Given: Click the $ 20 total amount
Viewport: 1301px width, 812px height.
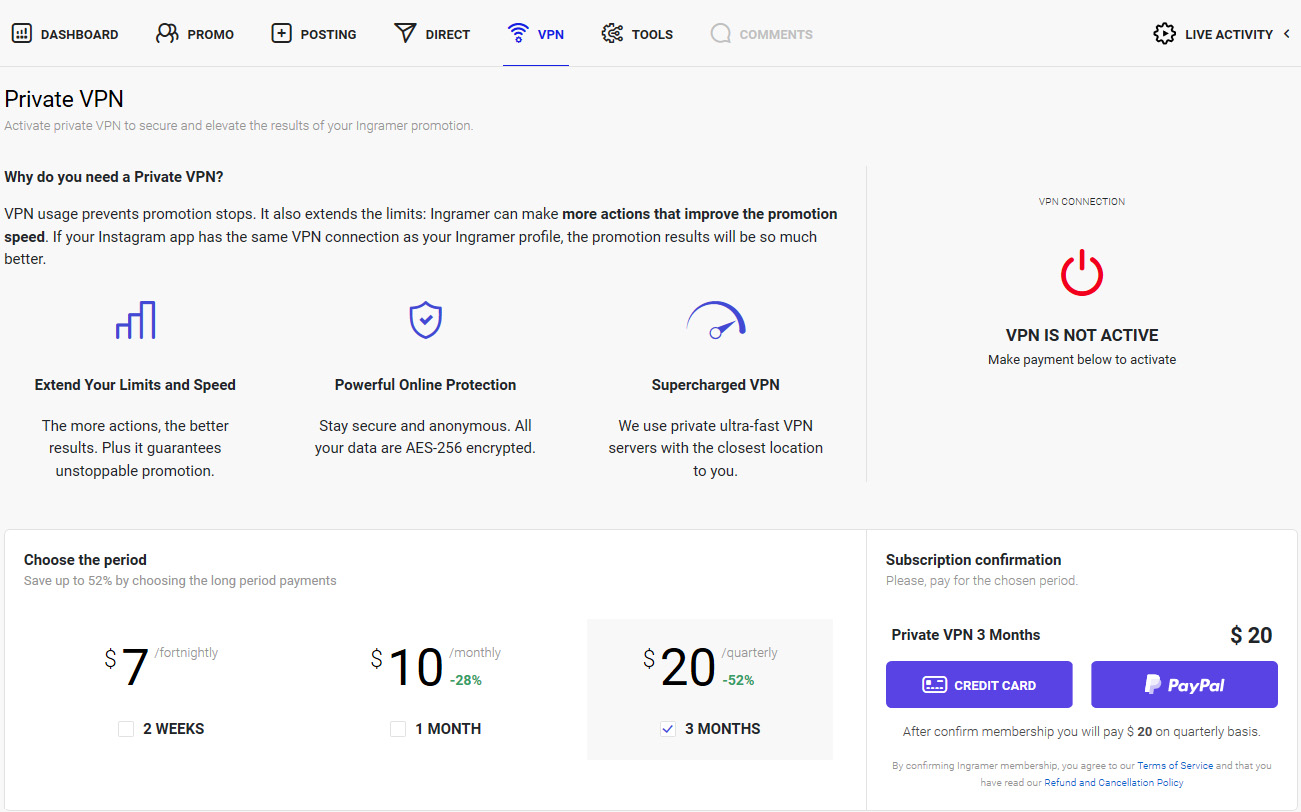Looking at the screenshot, I should (1251, 635).
